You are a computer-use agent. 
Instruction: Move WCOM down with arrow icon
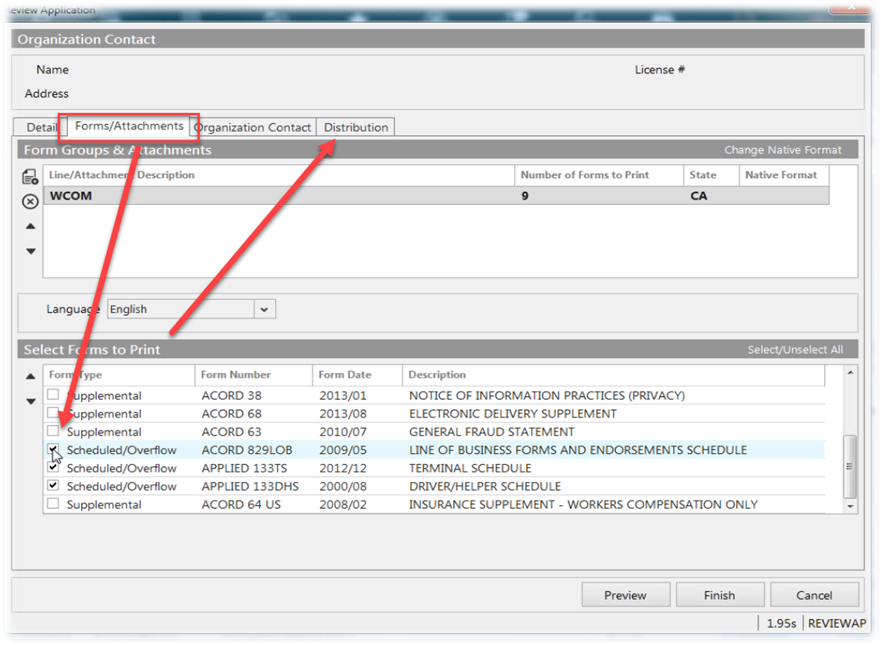coord(30,251)
